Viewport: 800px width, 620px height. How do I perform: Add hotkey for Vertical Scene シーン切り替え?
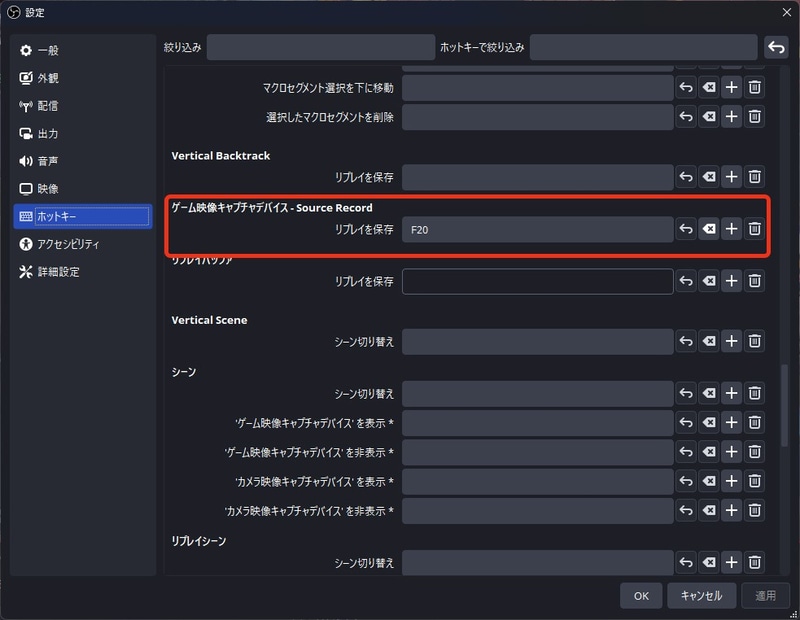click(732, 341)
